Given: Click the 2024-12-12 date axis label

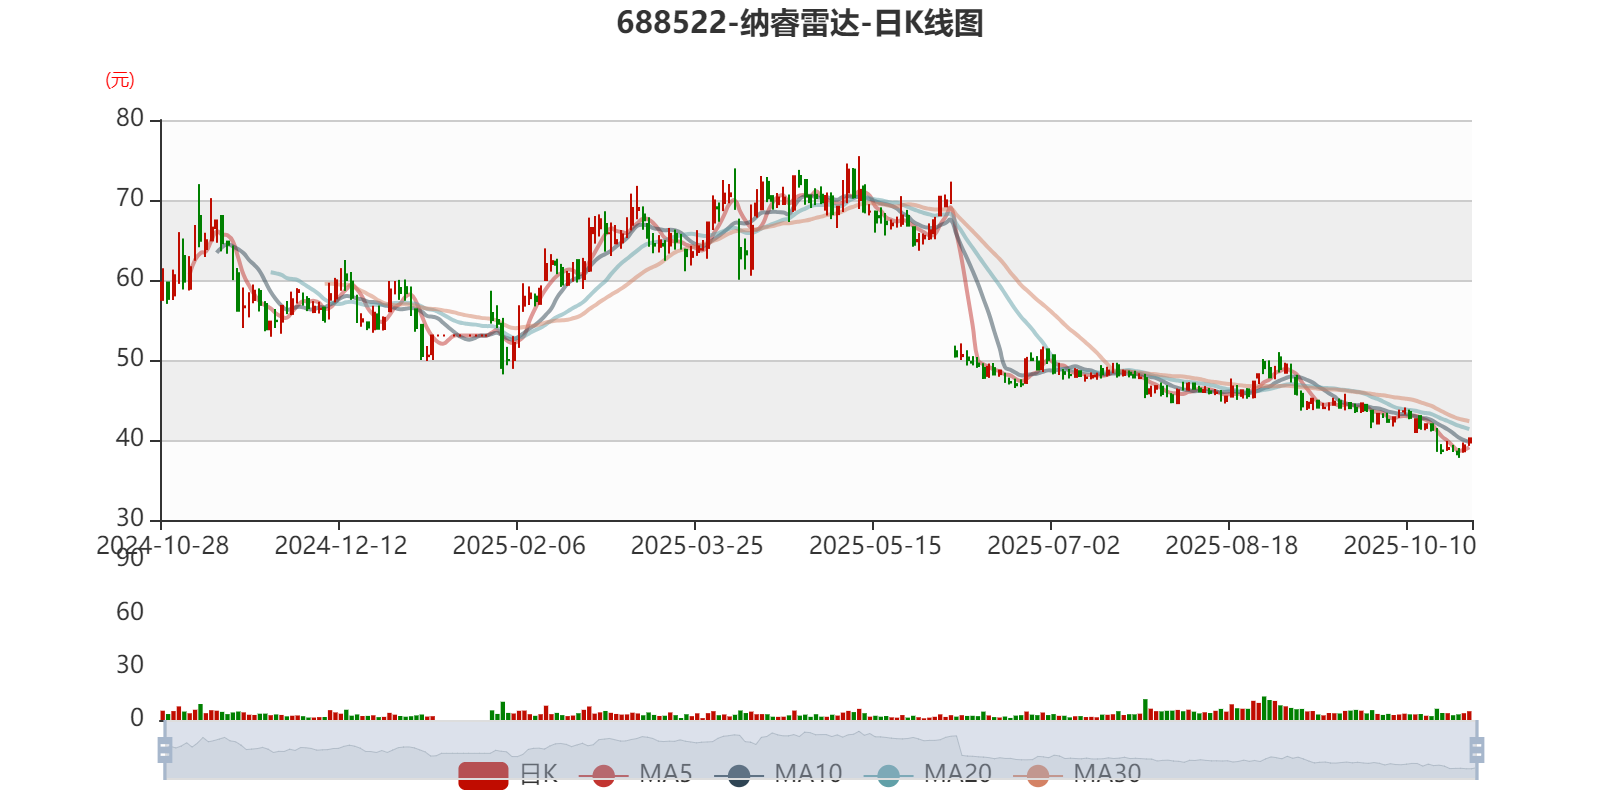Looking at the screenshot, I should coord(341,546).
